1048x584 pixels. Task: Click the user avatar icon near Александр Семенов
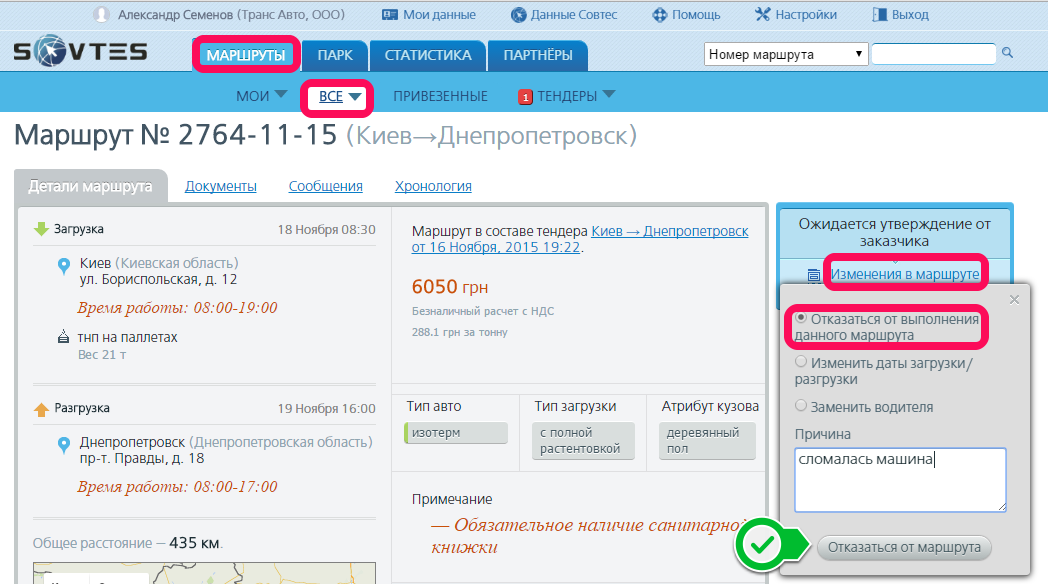pyautogui.click(x=102, y=14)
